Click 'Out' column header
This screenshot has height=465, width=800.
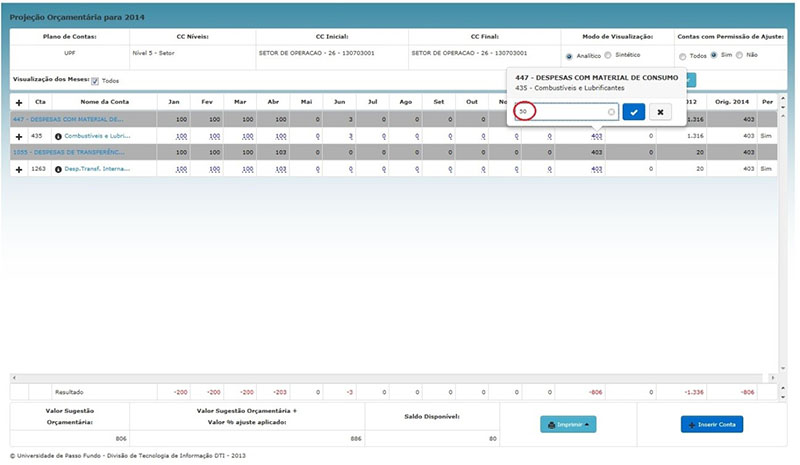(472, 102)
